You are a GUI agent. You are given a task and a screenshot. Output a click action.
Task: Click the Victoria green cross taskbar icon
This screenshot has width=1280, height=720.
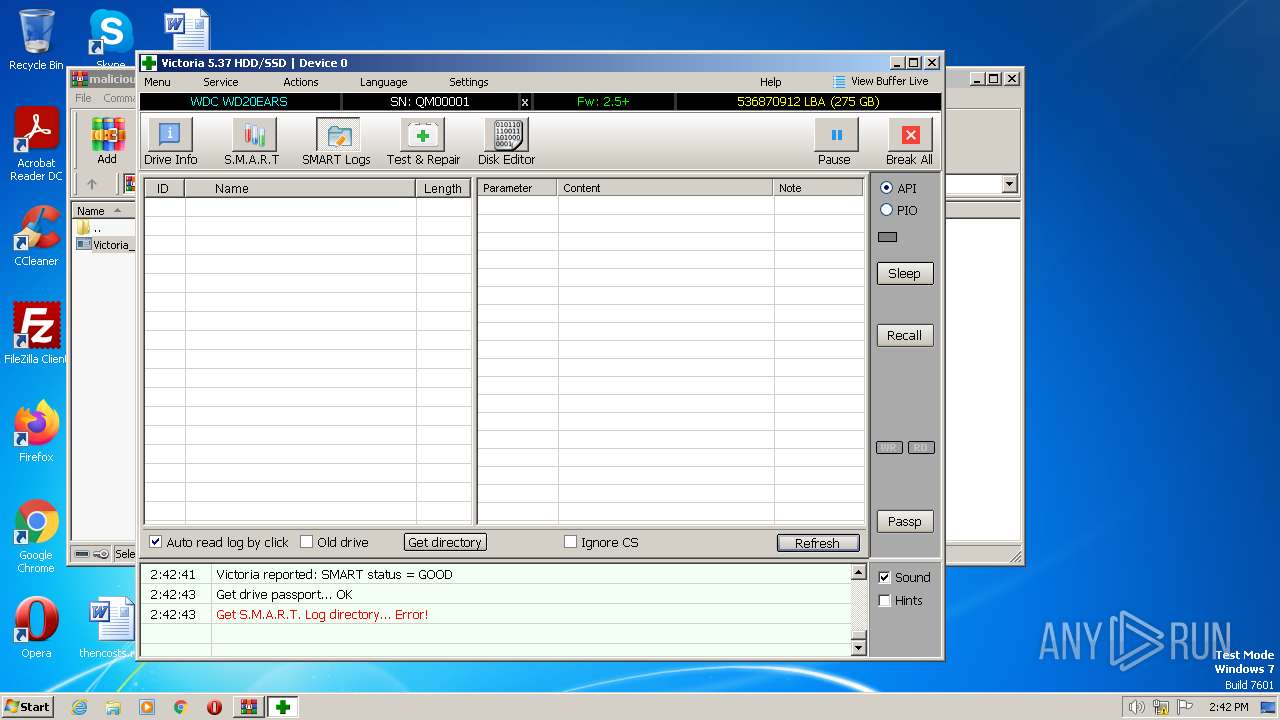[x=283, y=707]
